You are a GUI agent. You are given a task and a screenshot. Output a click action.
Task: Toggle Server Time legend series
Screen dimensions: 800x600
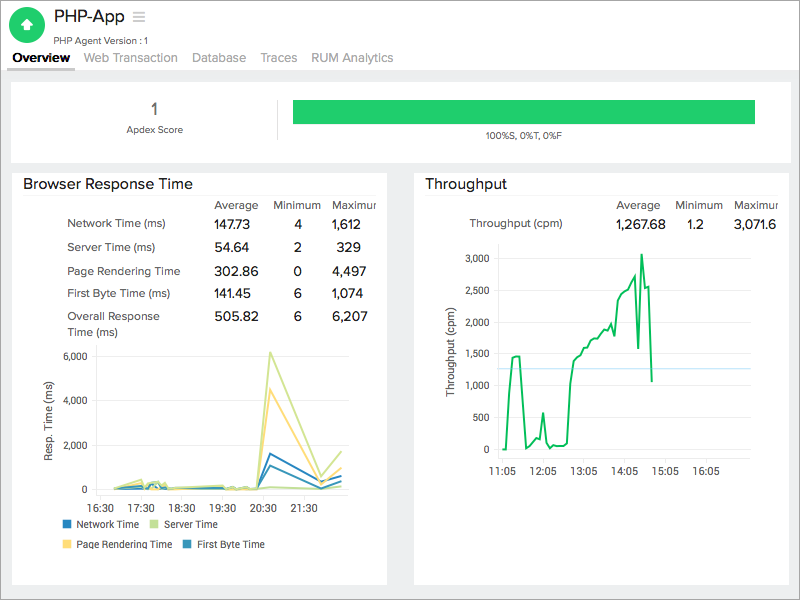[x=190, y=524]
